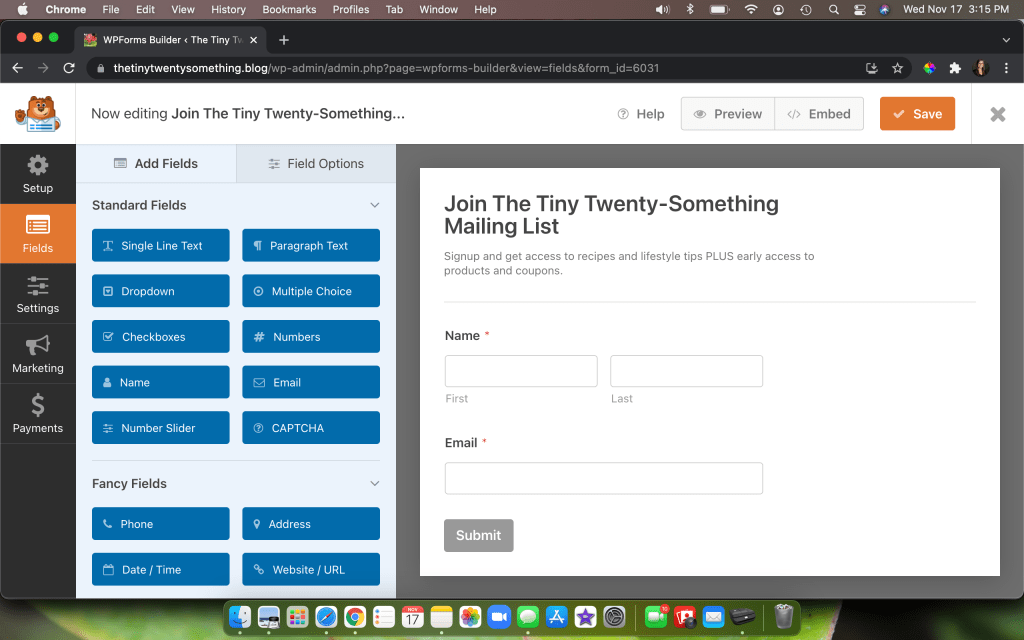Preview the mailing list form
The height and width of the screenshot is (640, 1024).
(727, 114)
